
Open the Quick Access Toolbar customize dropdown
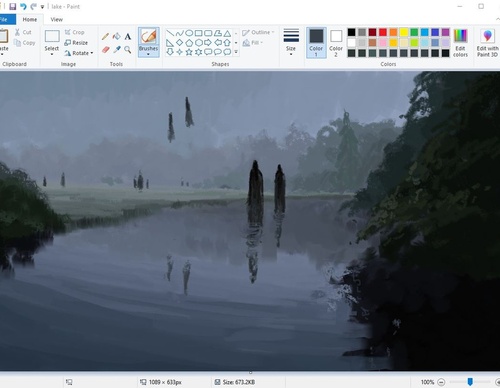42,7
